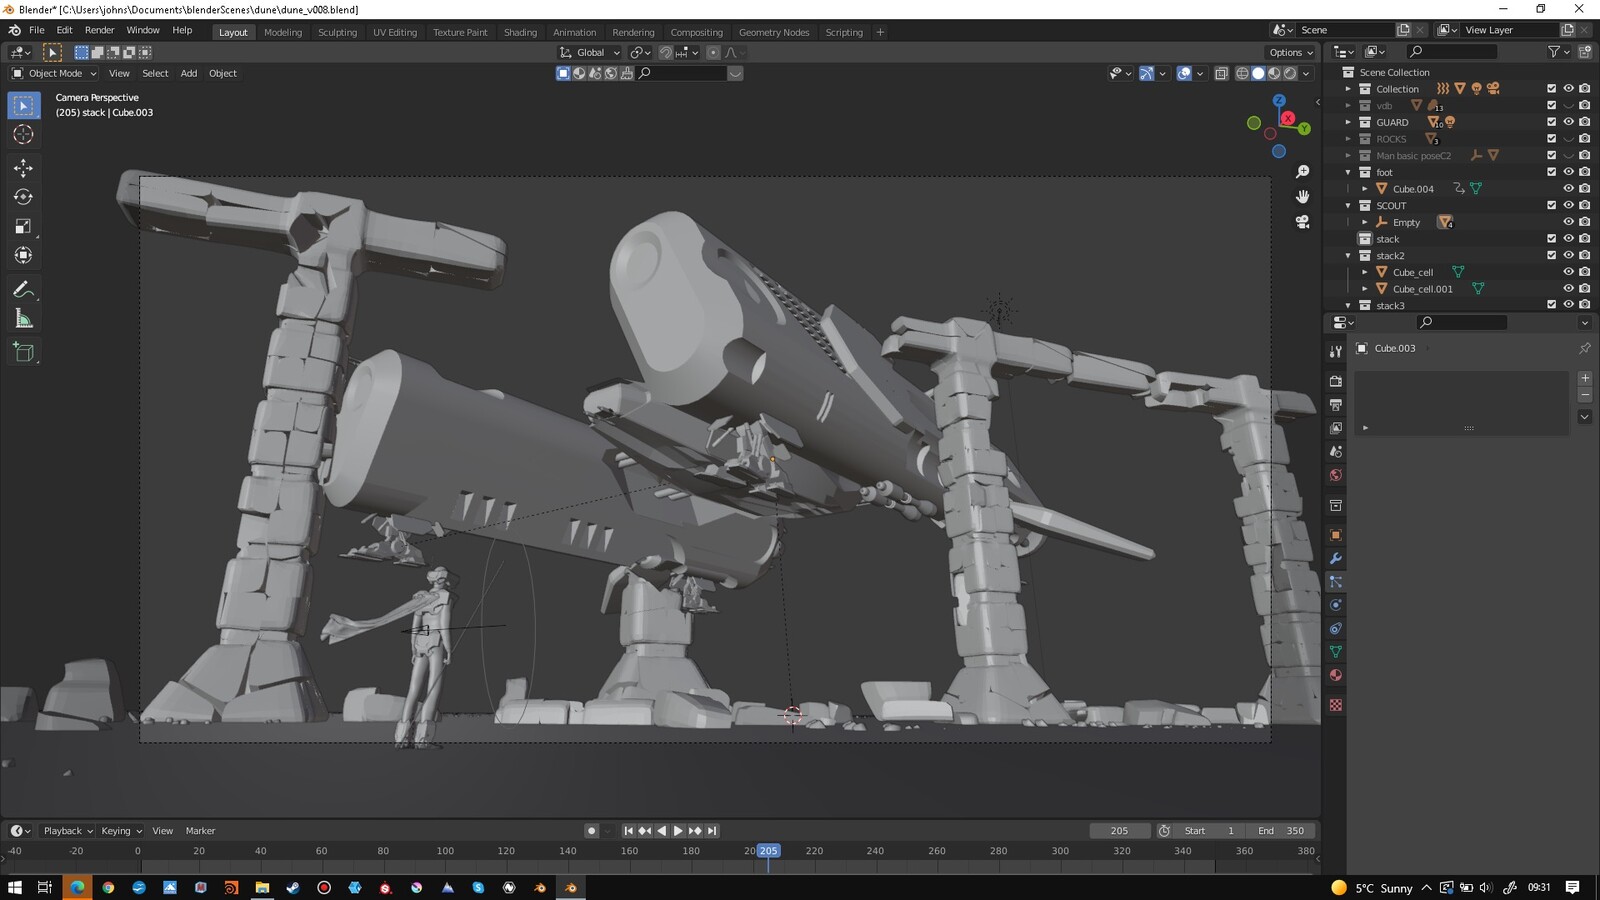Toggle the X-ray display button
The image size is (1600, 900).
(1221, 73)
